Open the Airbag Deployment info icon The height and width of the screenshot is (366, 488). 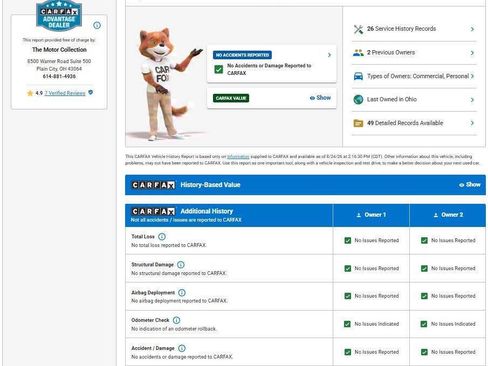(x=182, y=293)
